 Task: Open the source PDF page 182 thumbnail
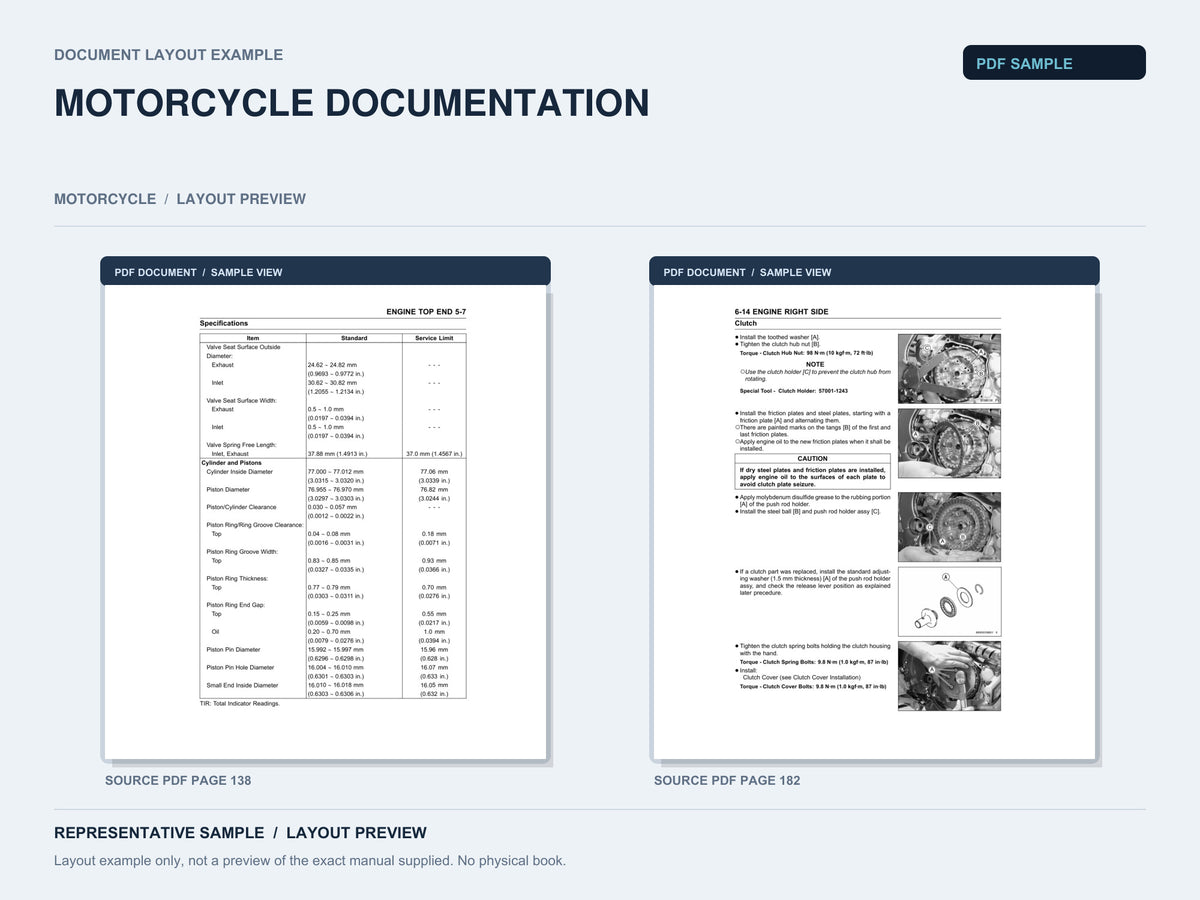(874, 523)
